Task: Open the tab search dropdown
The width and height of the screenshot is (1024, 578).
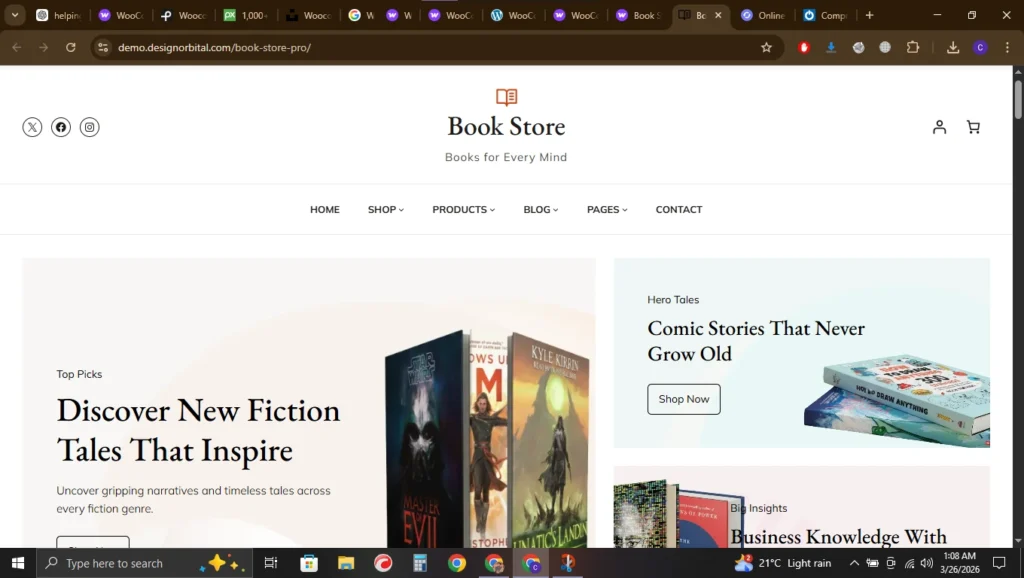Action: coord(14,15)
